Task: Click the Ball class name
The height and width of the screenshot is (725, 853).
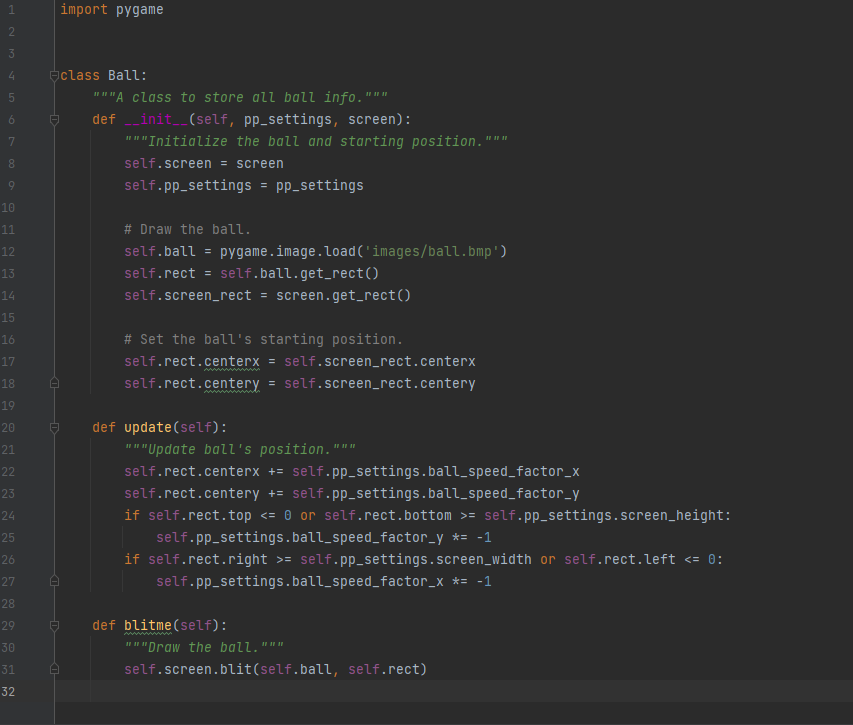Action: [124, 76]
